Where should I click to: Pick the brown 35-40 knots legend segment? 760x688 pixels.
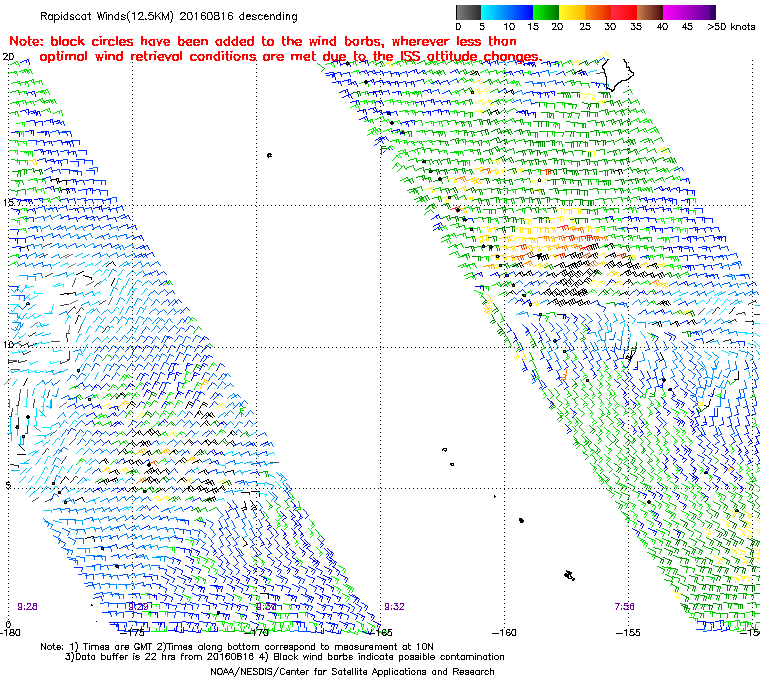[650, 12]
